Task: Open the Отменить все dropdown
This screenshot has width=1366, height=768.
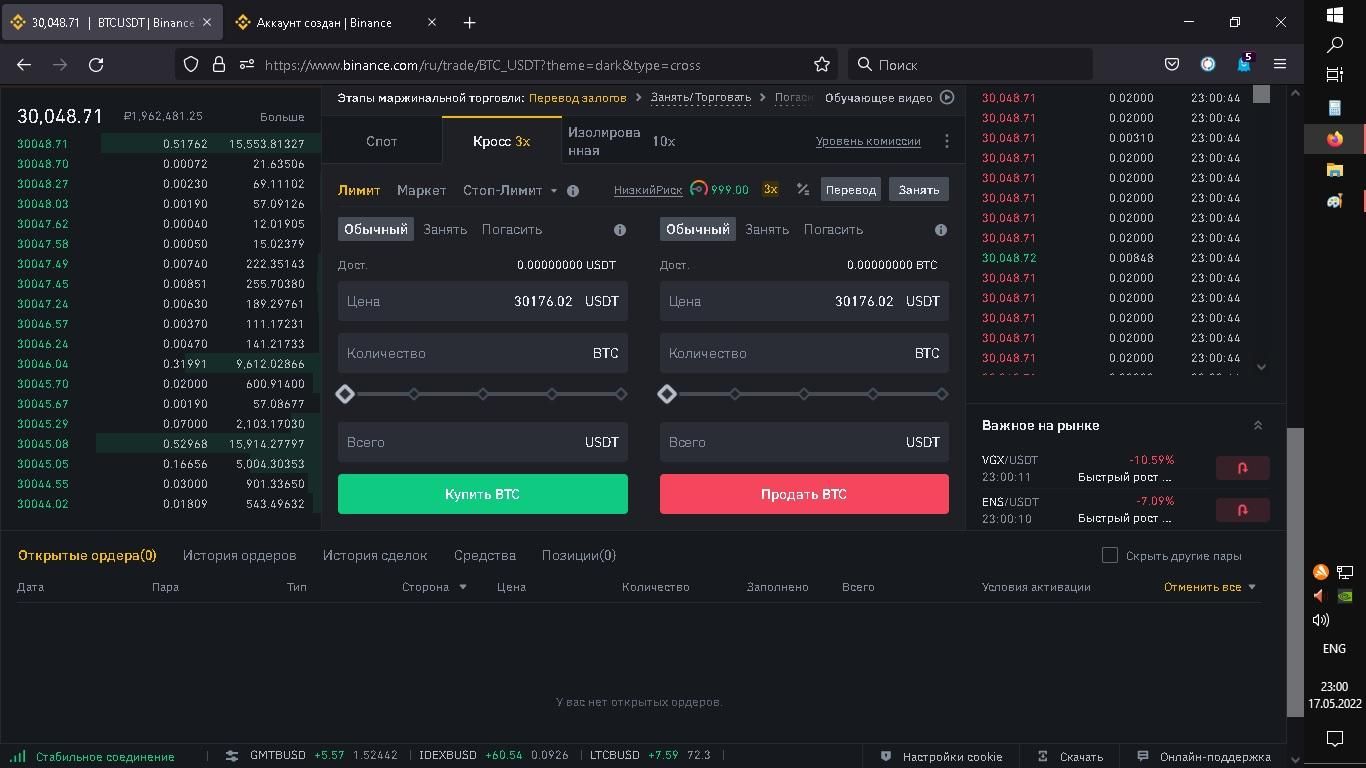Action: pos(1210,587)
